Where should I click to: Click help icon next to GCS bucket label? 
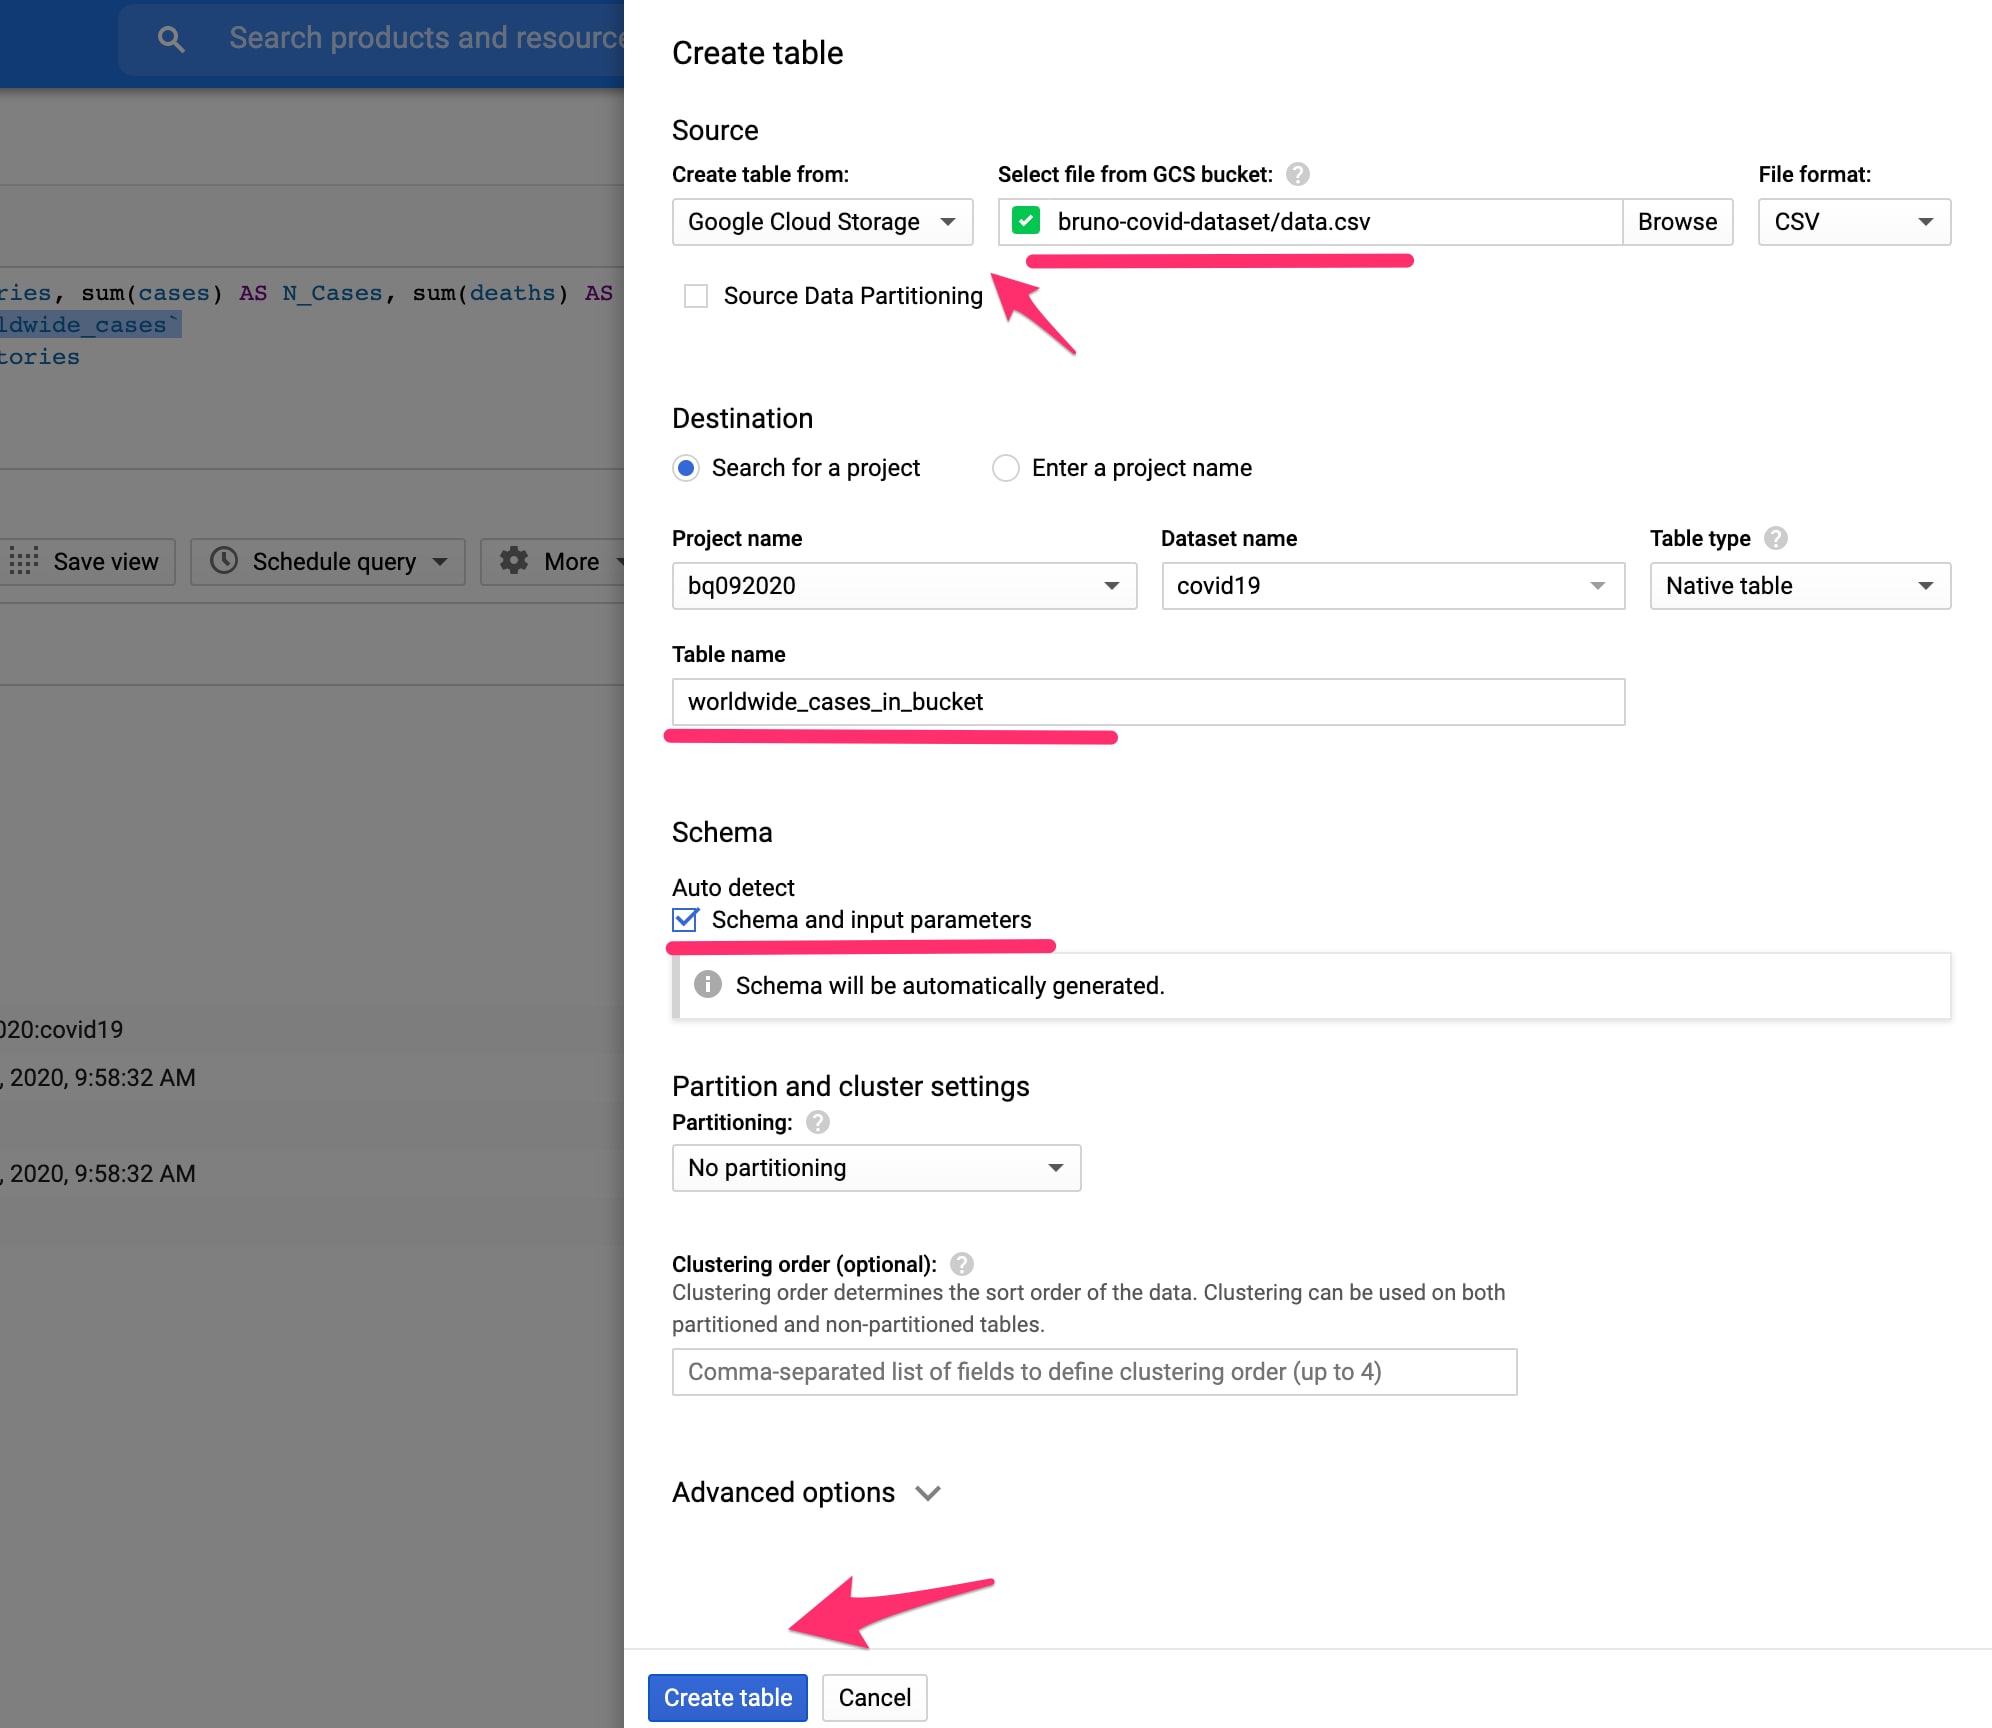pos(1297,175)
